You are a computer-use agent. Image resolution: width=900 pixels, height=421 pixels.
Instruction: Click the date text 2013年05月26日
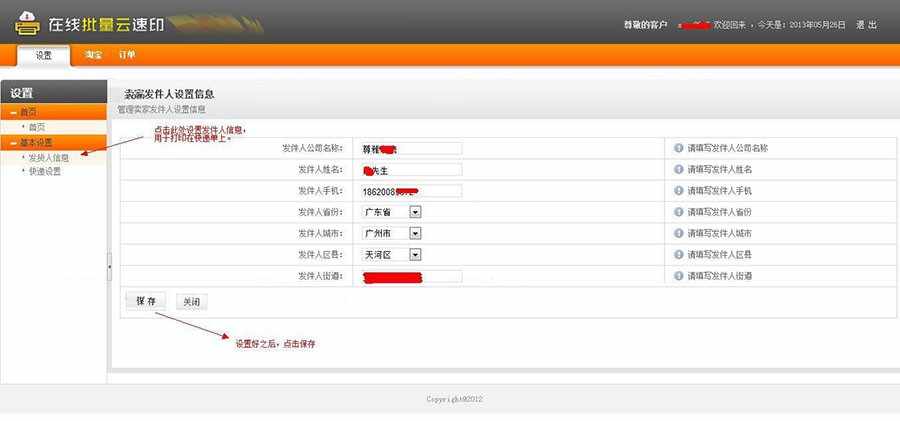point(817,25)
